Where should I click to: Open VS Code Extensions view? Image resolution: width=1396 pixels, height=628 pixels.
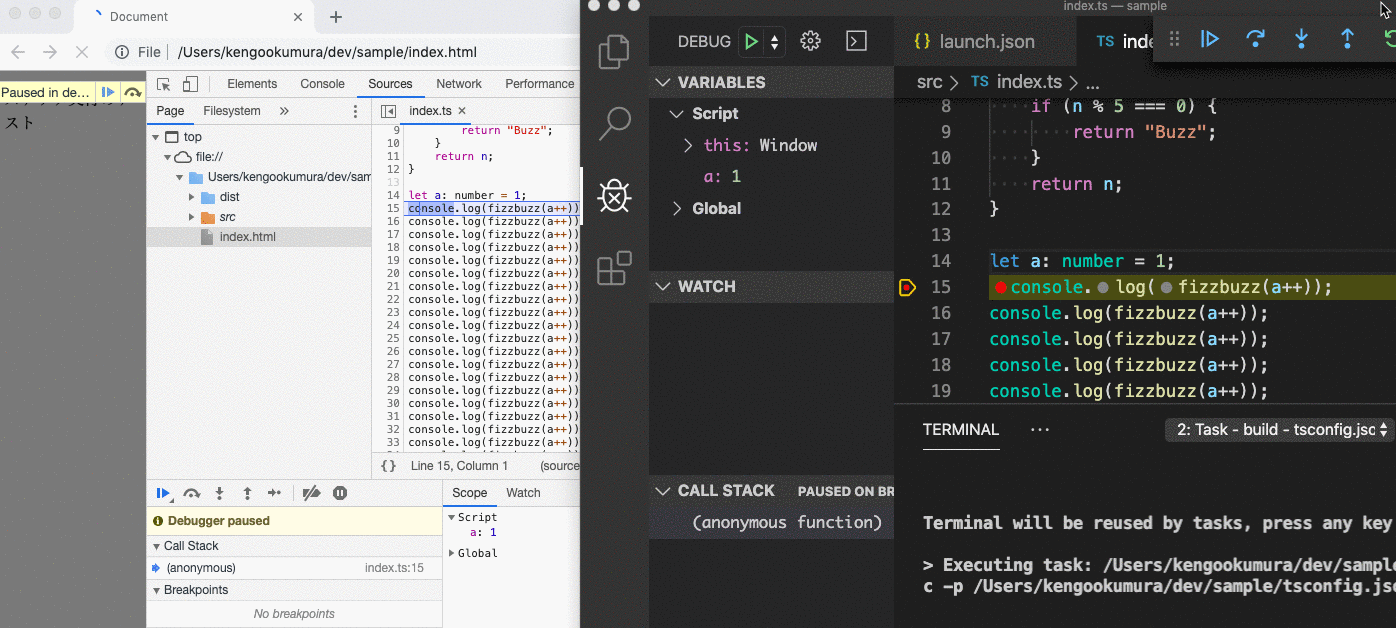click(614, 268)
